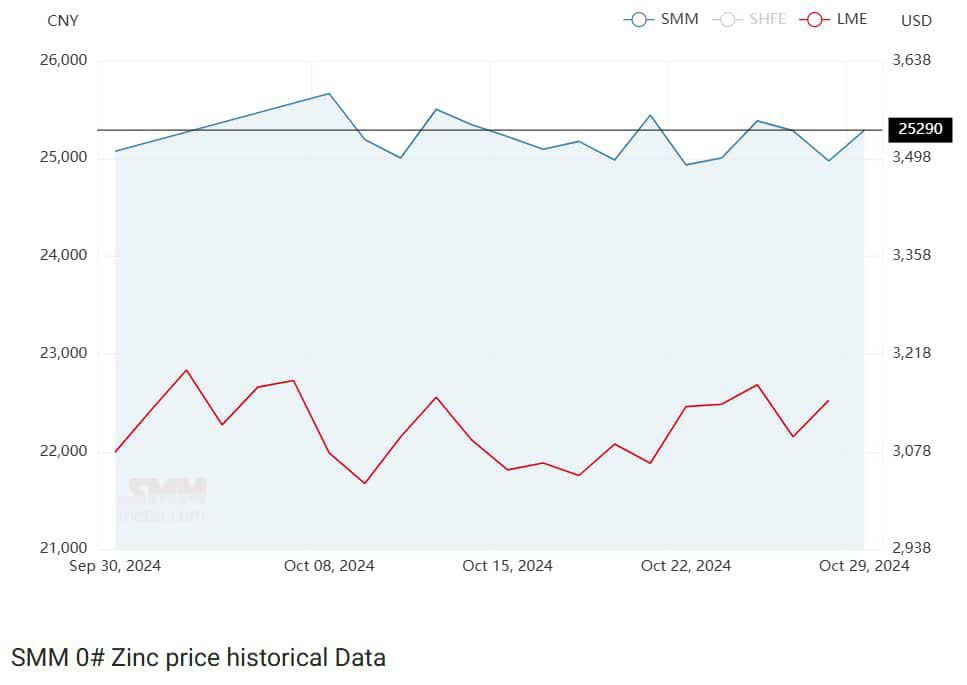Click the 3,638 USD axis value
This screenshot has height=685, width=967.
pos(911,60)
